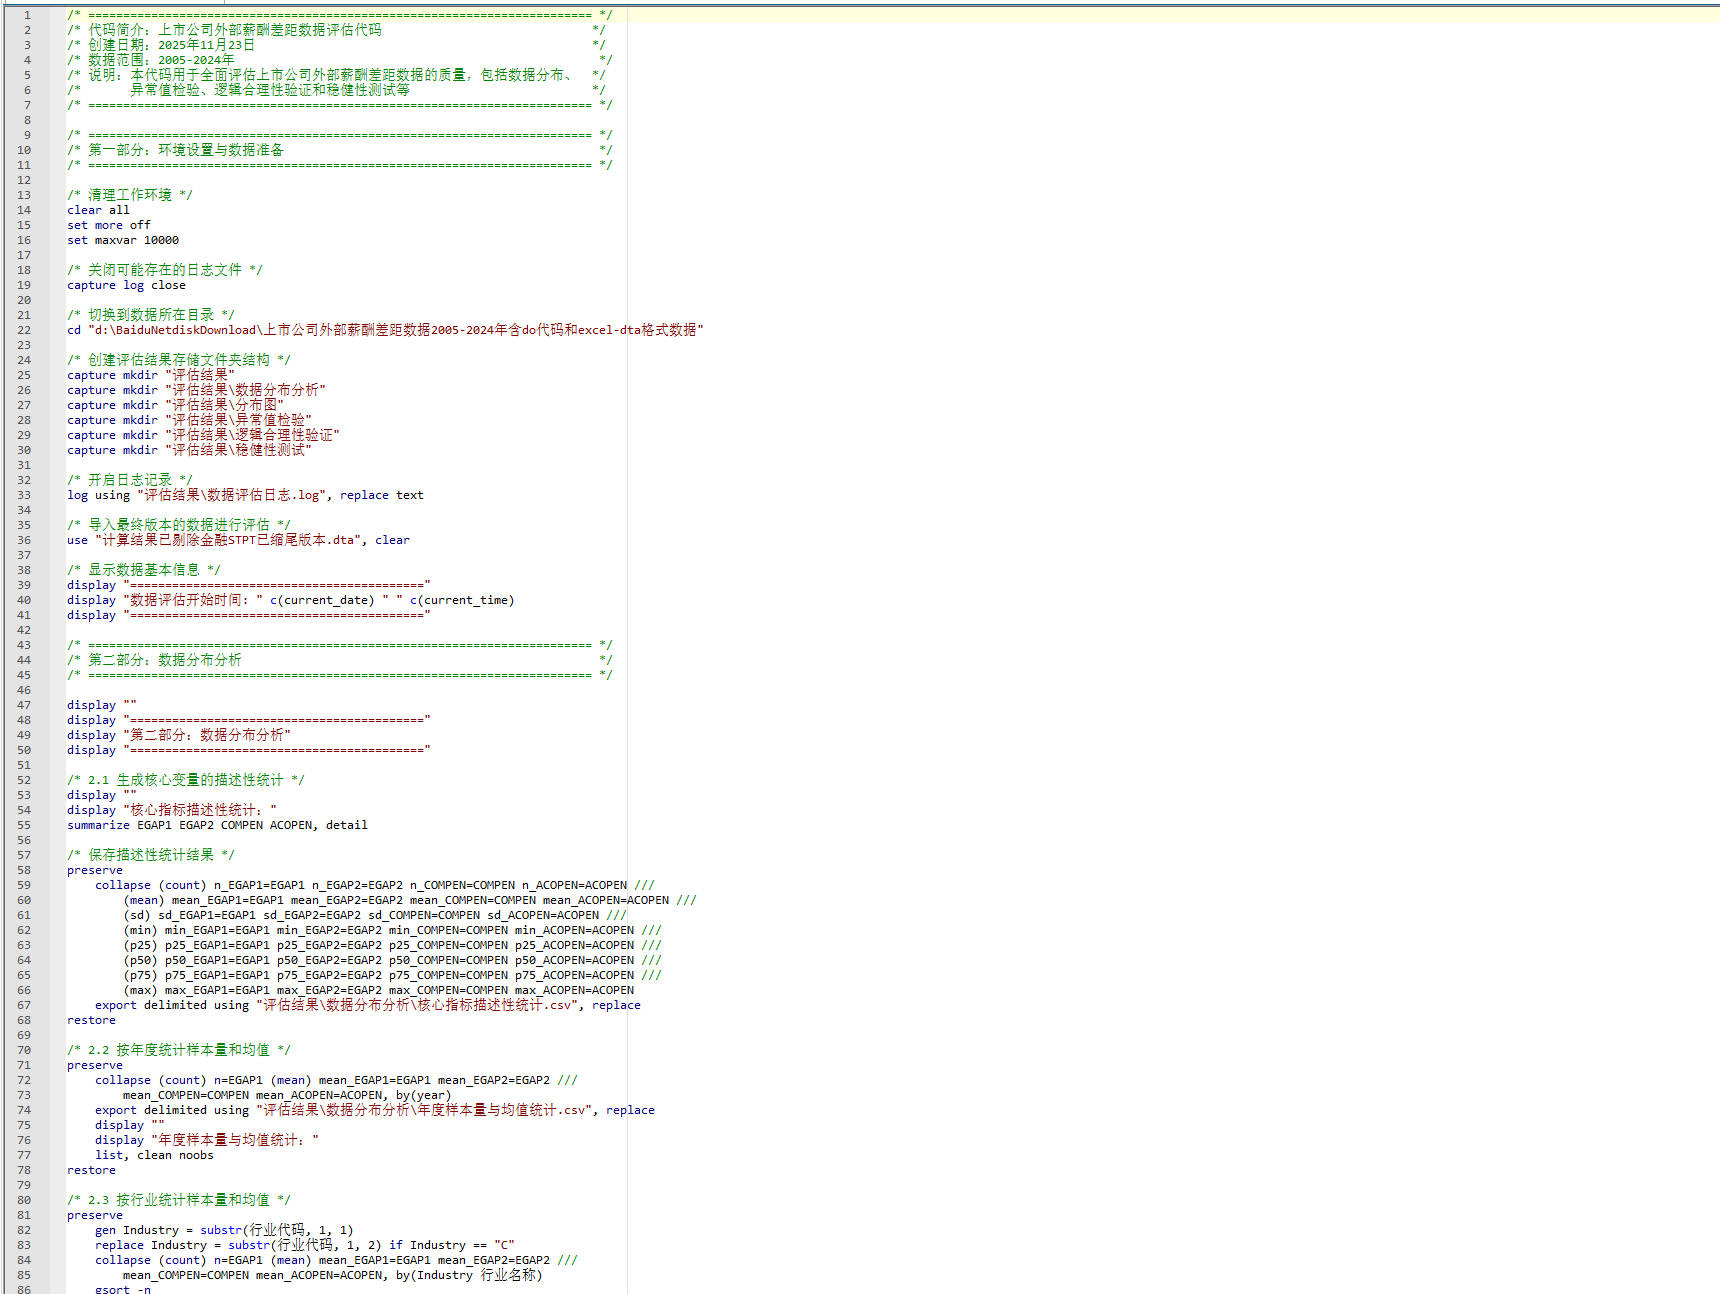Viewport: 1720px width, 1294px height.
Task: Click the "clear all" command line
Action: (x=98, y=210)
